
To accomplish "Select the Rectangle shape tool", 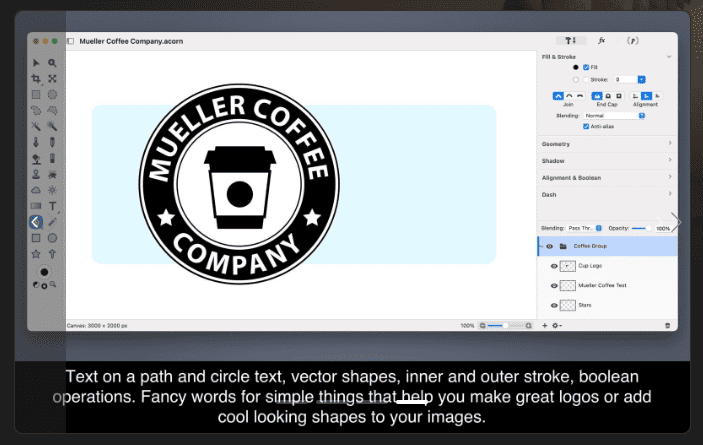I will pos(36,238).
